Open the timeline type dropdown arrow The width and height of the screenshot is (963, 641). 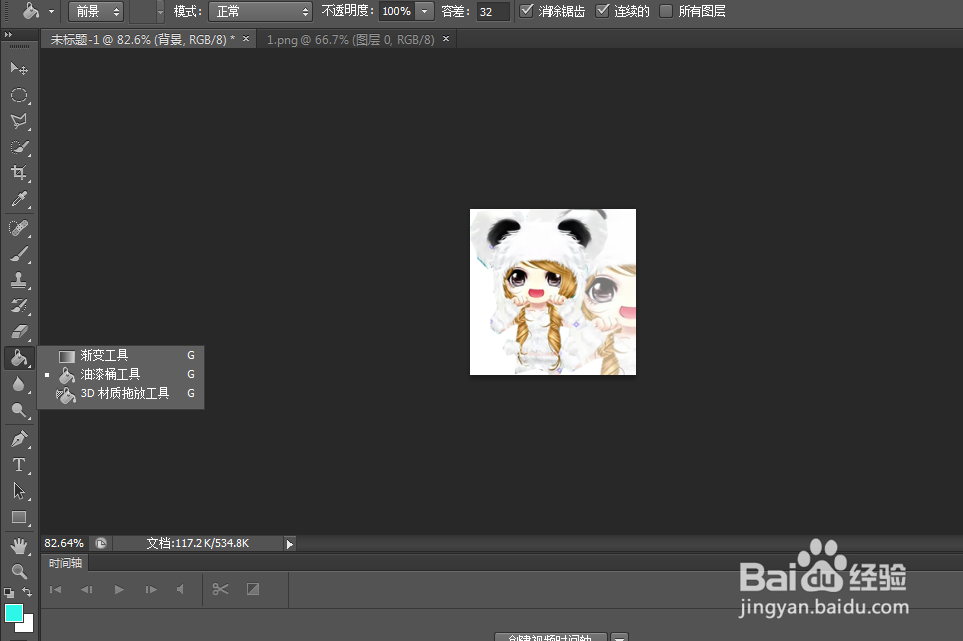(620, 637)
